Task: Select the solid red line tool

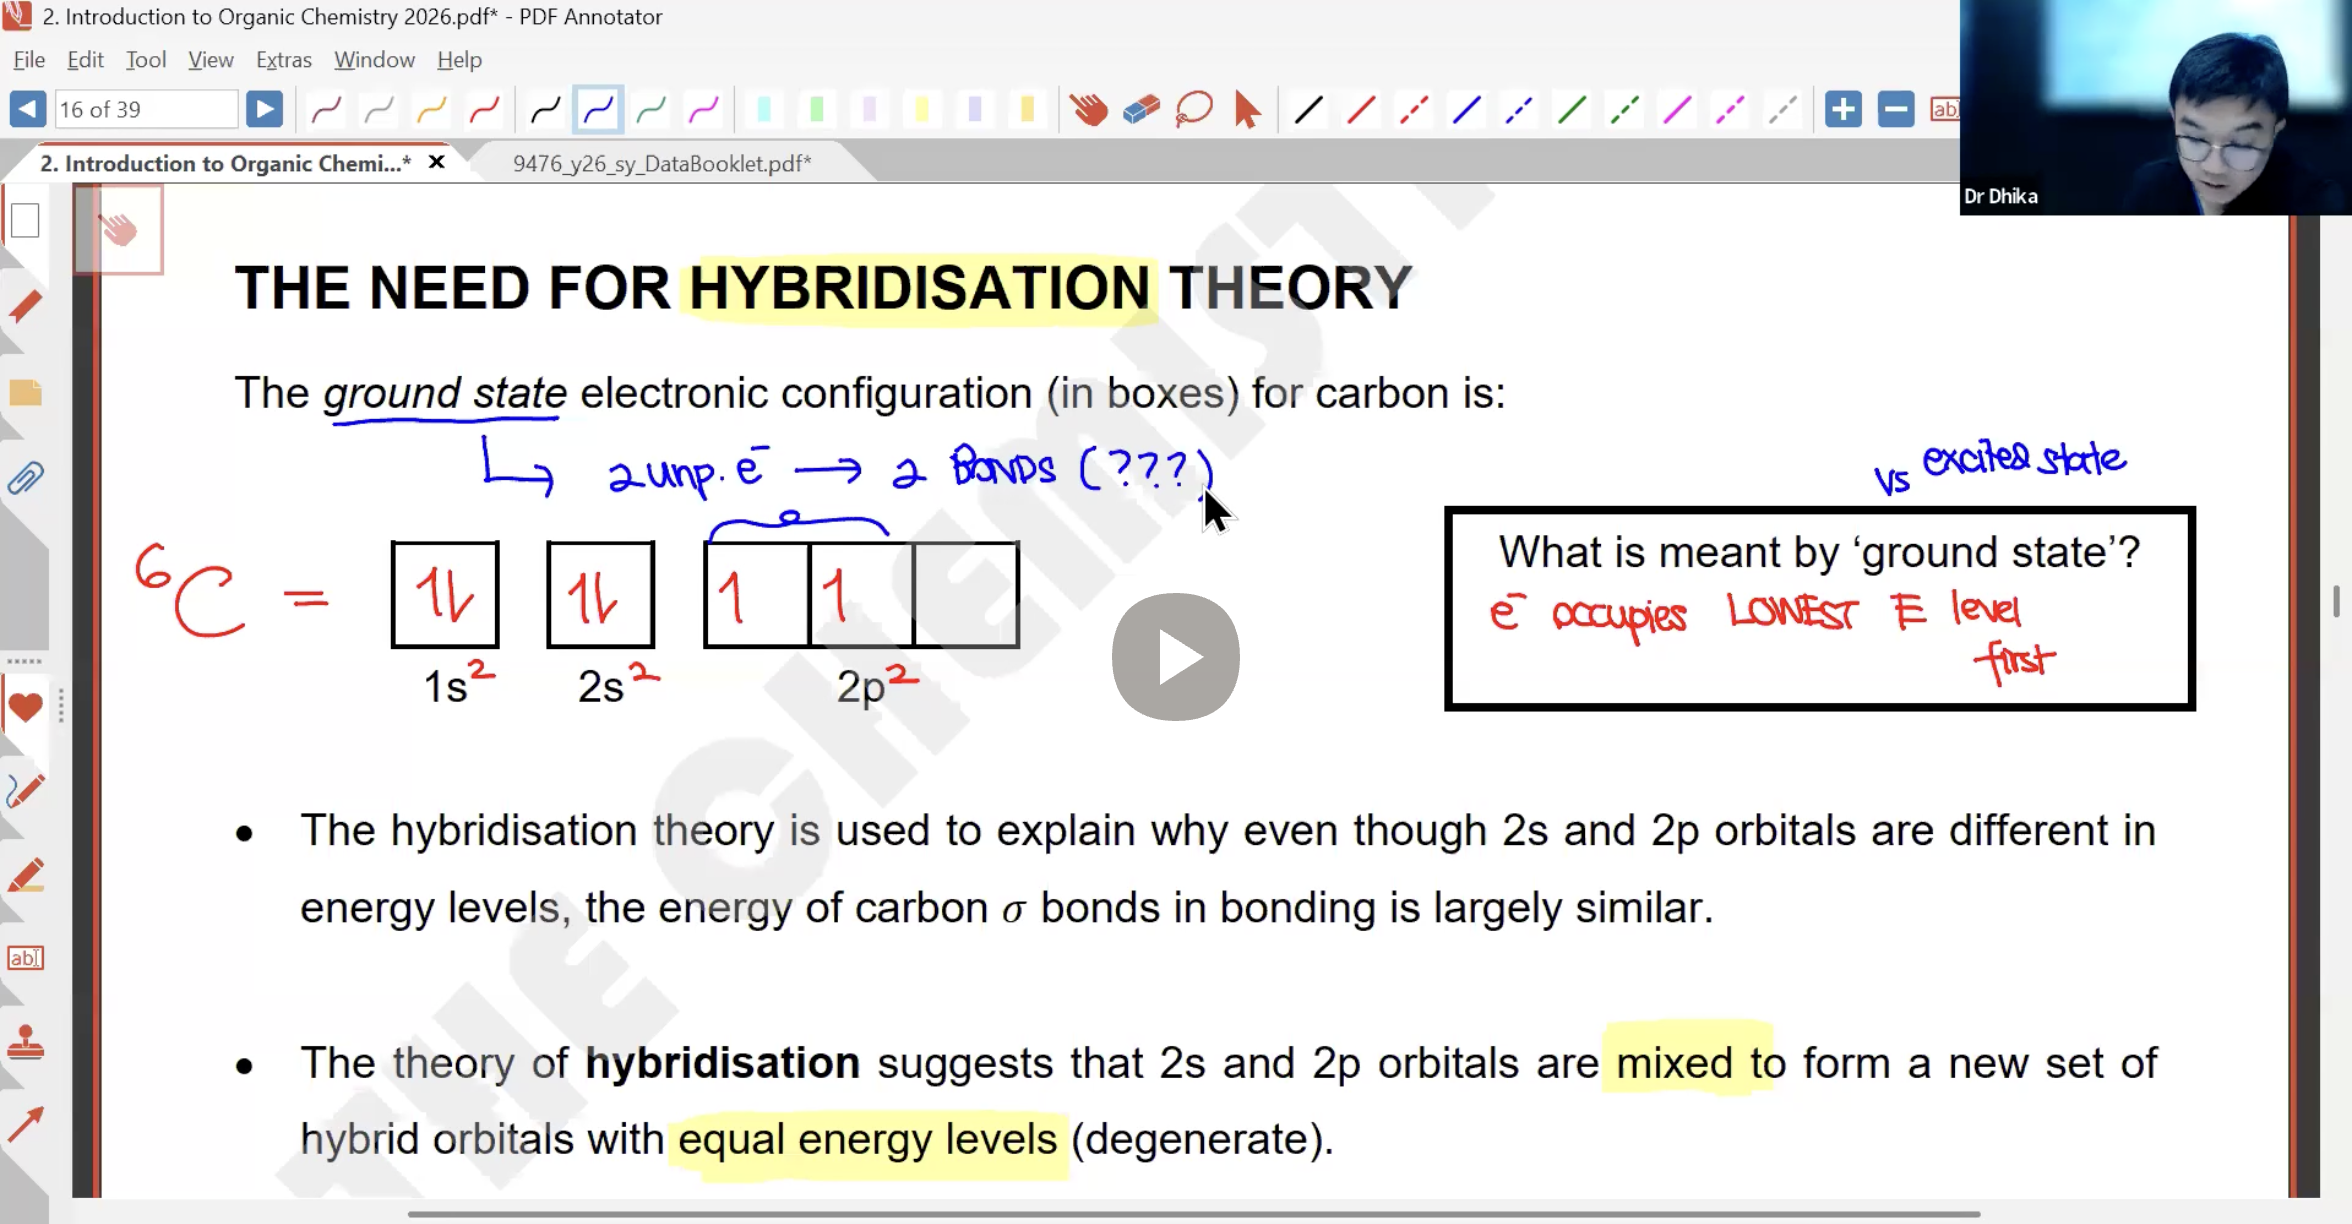Action: [x=1361, y=110]
